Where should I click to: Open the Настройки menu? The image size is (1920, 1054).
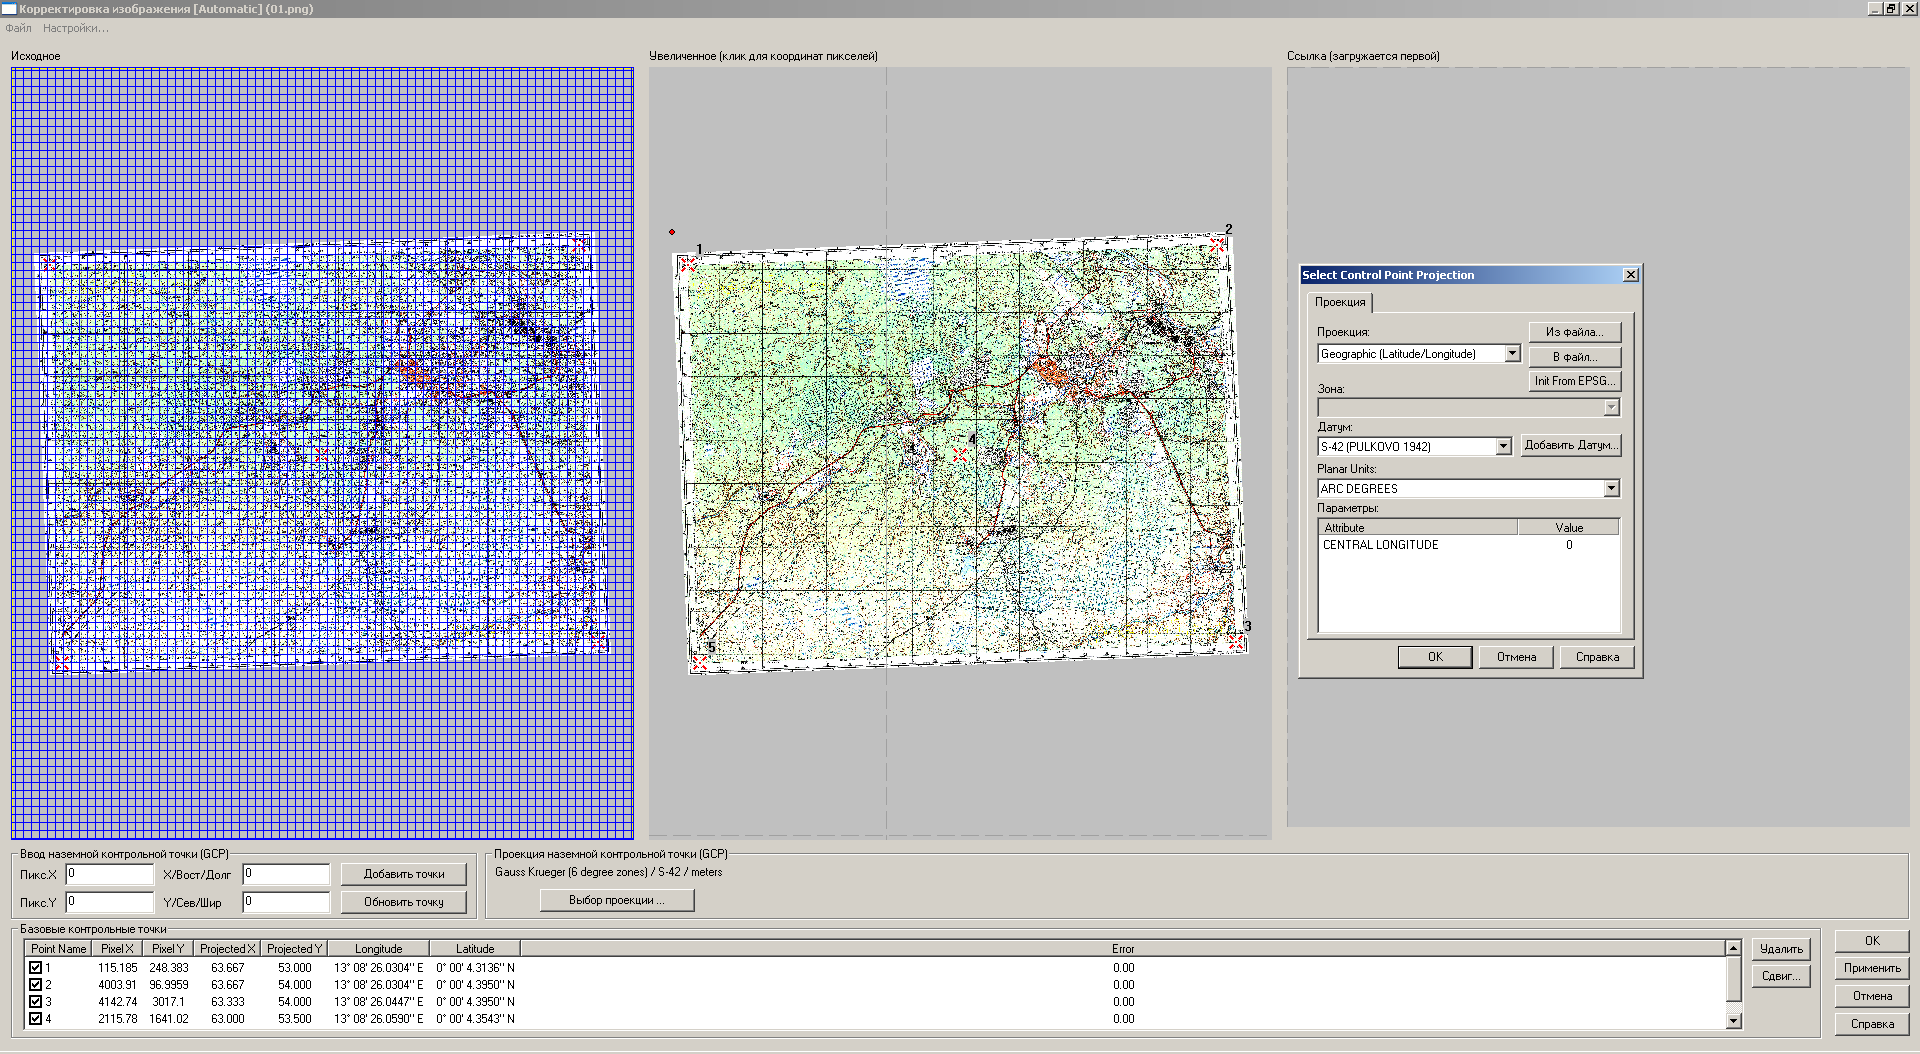pos(75,28)
